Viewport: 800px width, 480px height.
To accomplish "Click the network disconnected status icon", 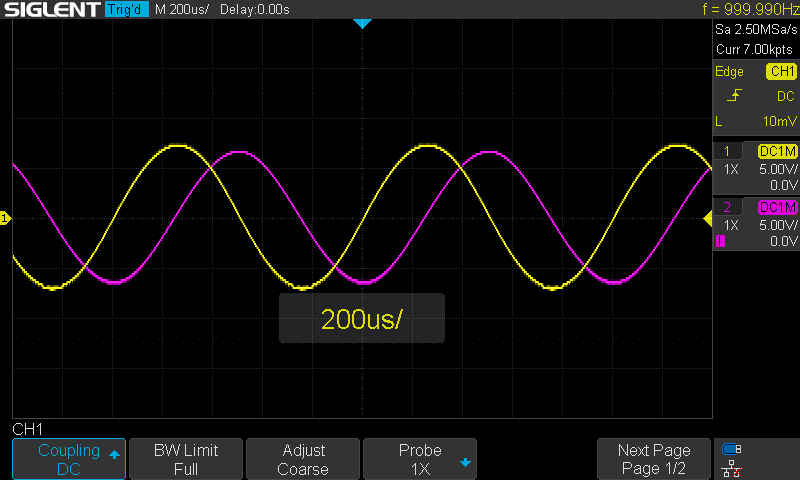I will (x=732, y=469).
